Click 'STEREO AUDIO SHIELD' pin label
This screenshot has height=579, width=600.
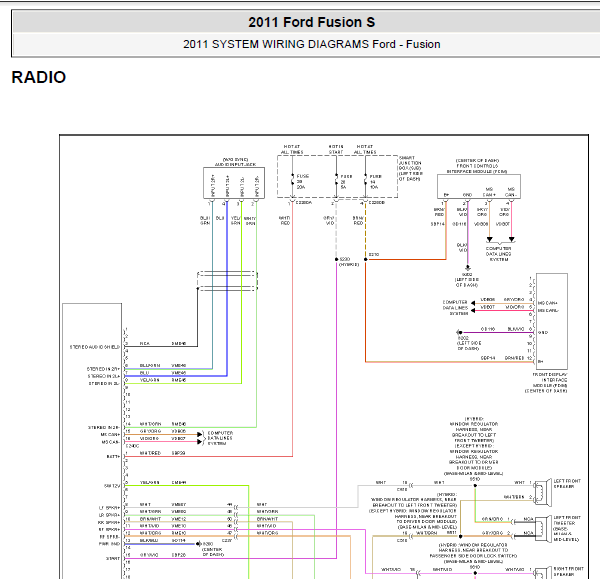pos(95,347)
